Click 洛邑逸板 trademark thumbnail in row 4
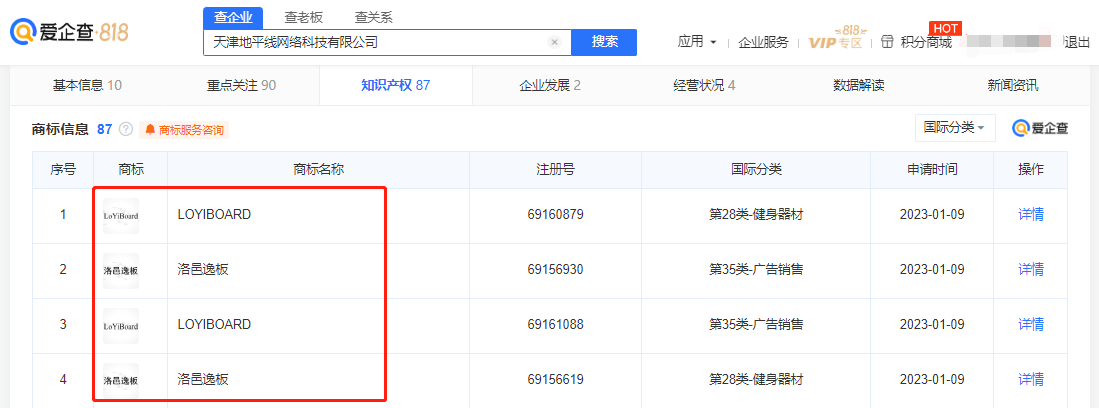Image resolution: width=1099 pixels, height=408 pixels. click(x=121, y=381)
